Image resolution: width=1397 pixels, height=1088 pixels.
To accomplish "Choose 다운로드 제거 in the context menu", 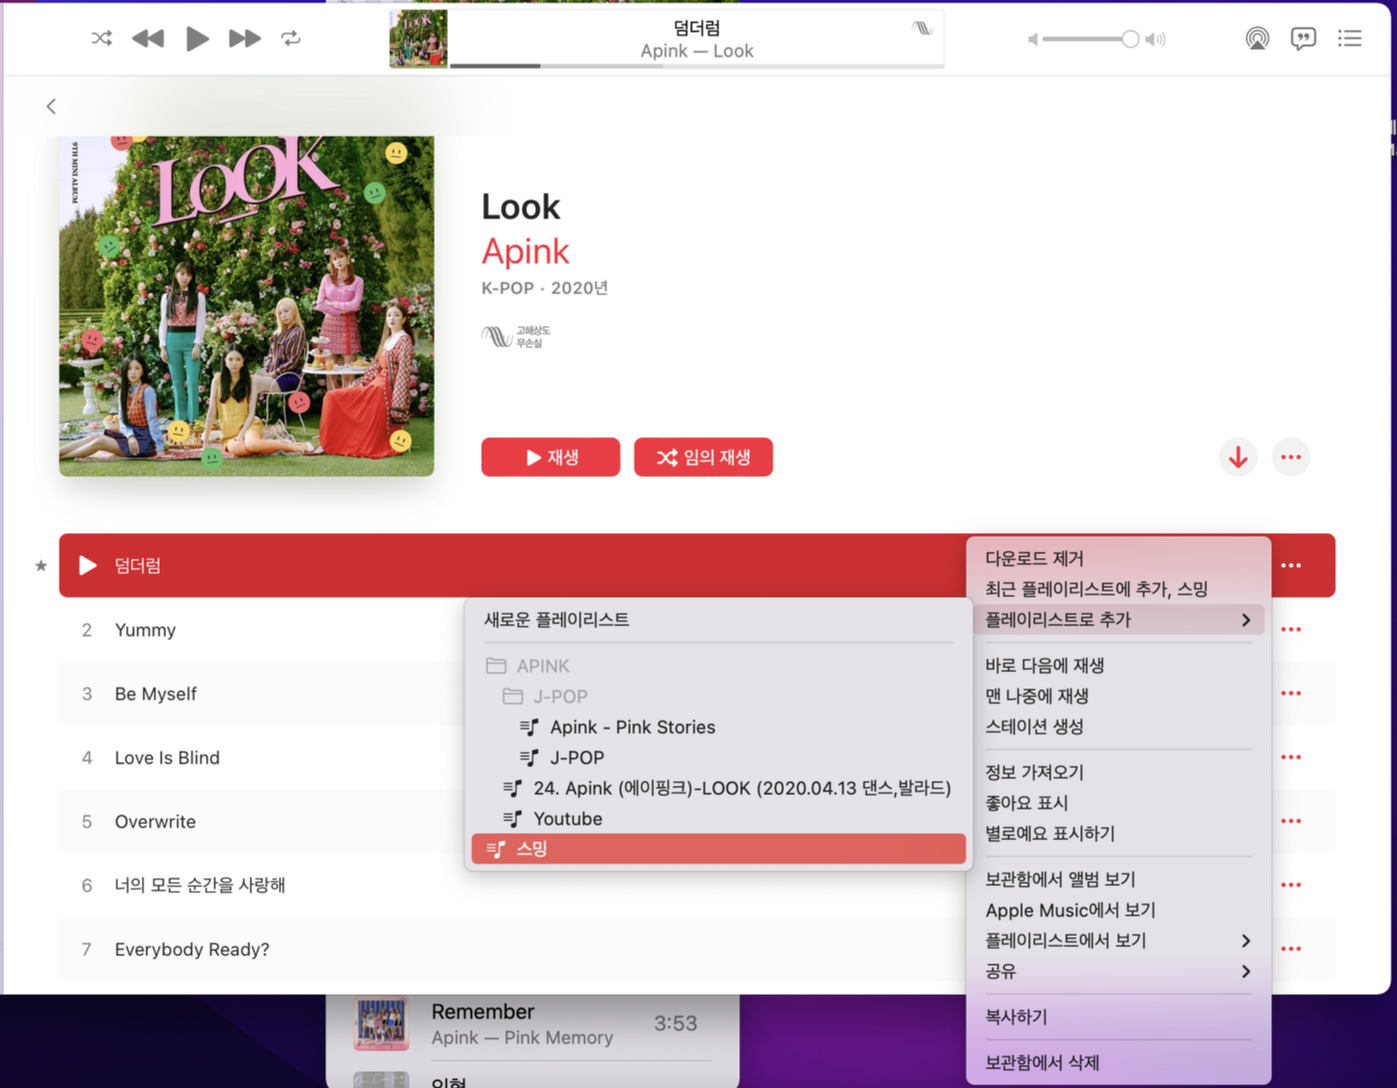I will pyautogui.click(x=1118, y=558).
